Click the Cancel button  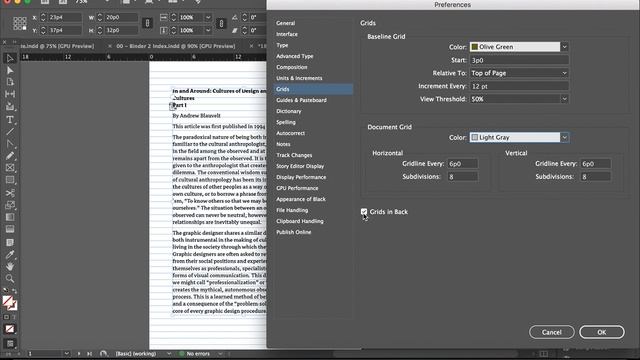point(551,332)
